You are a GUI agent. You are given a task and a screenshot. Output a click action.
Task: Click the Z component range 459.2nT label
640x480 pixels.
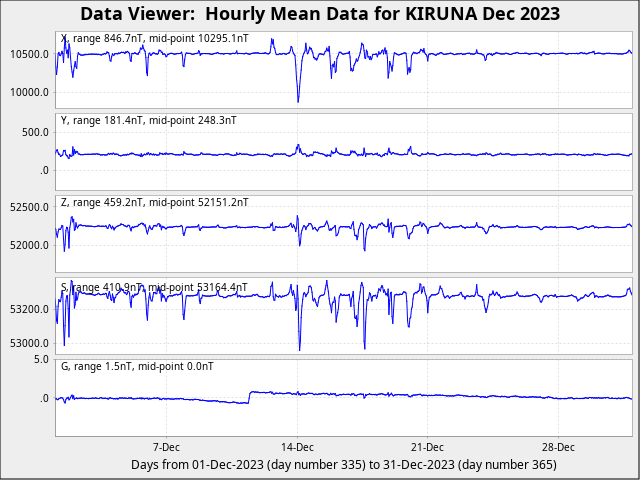(x=154, y=202)
